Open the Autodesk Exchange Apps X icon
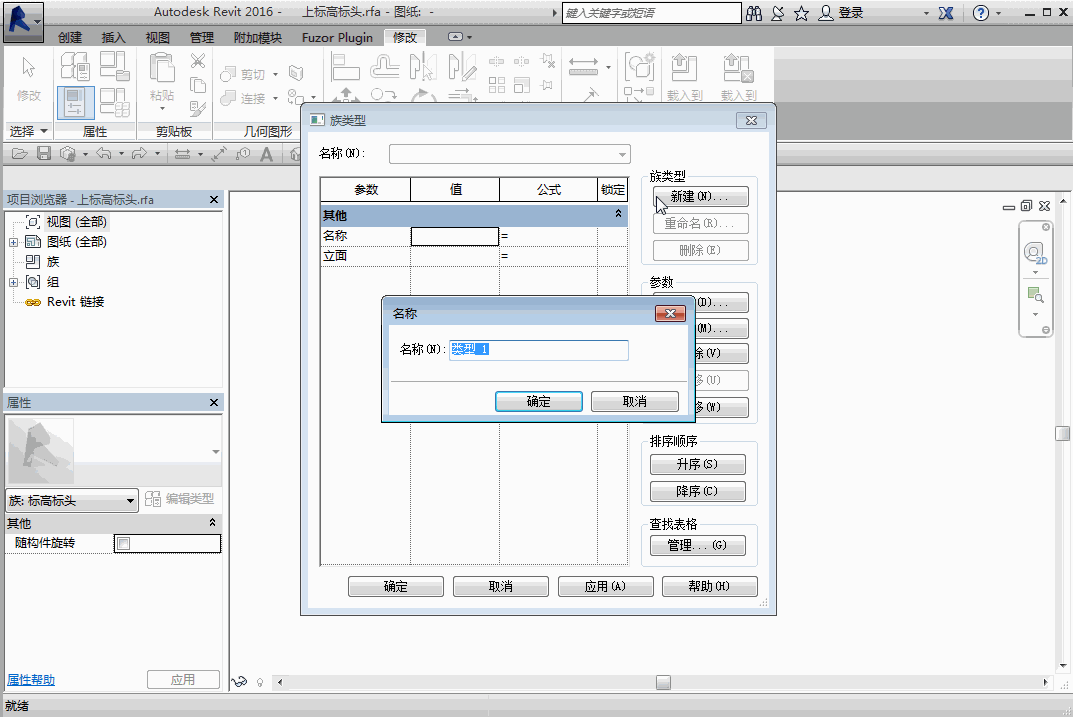Screen dimensions: 1073x717 945,13
